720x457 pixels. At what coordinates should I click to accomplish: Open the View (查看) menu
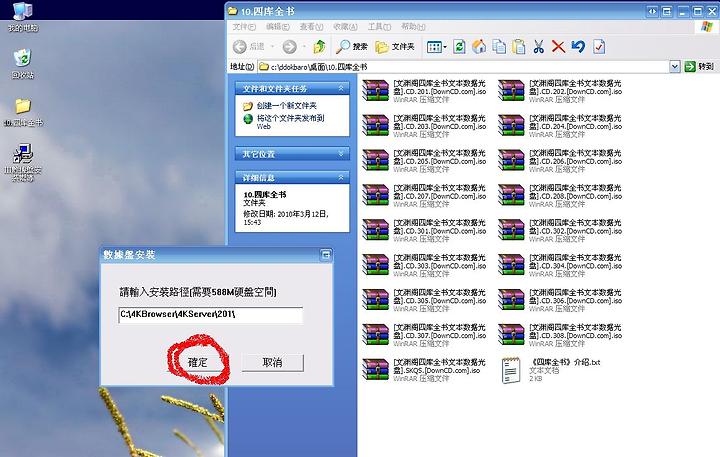point(311,27)
